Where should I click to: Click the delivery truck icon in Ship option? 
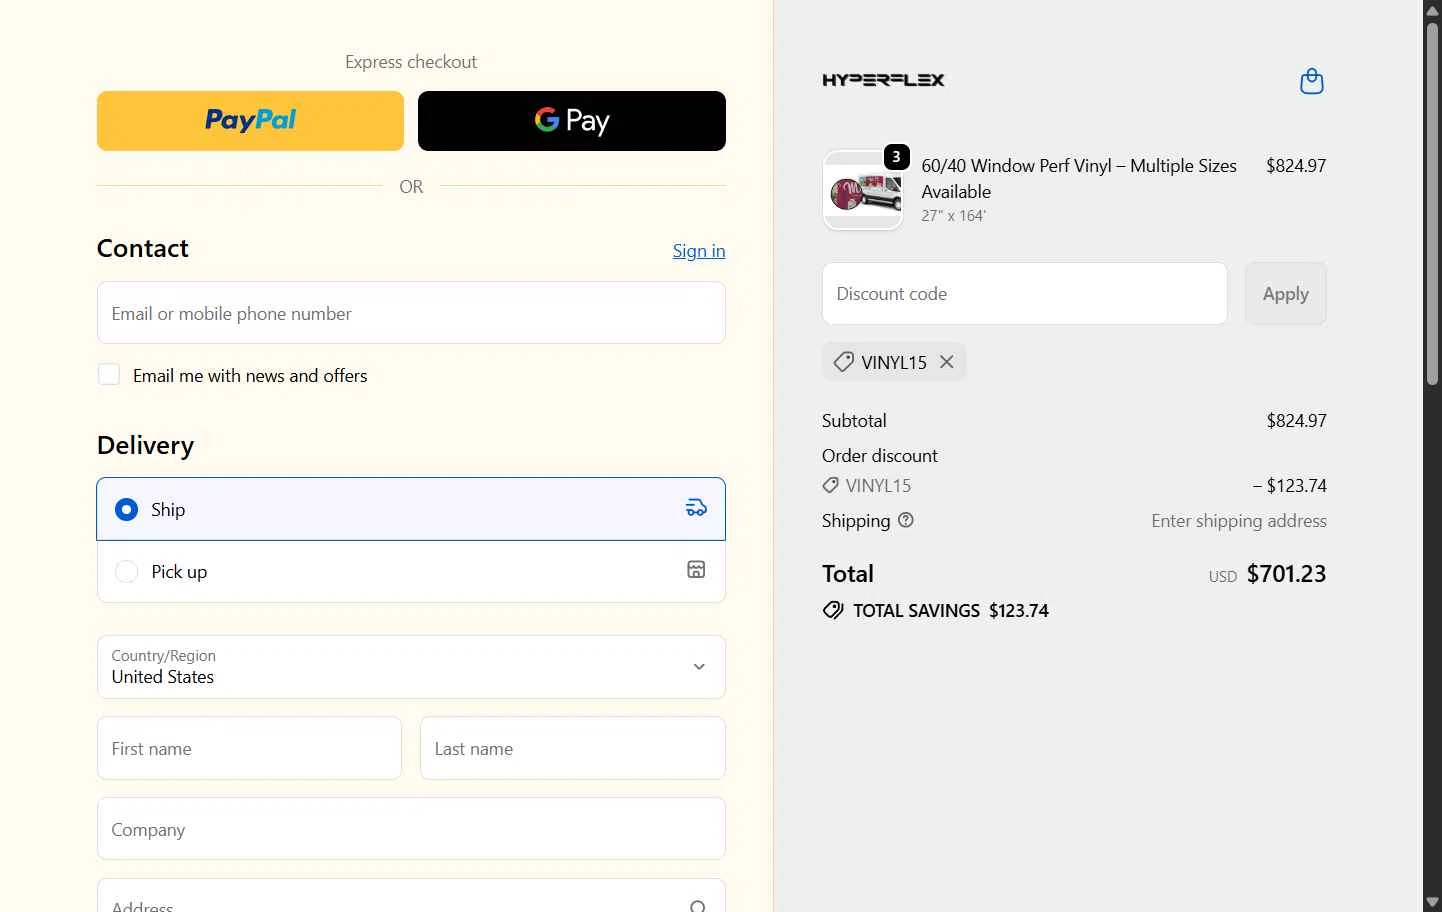696,508
